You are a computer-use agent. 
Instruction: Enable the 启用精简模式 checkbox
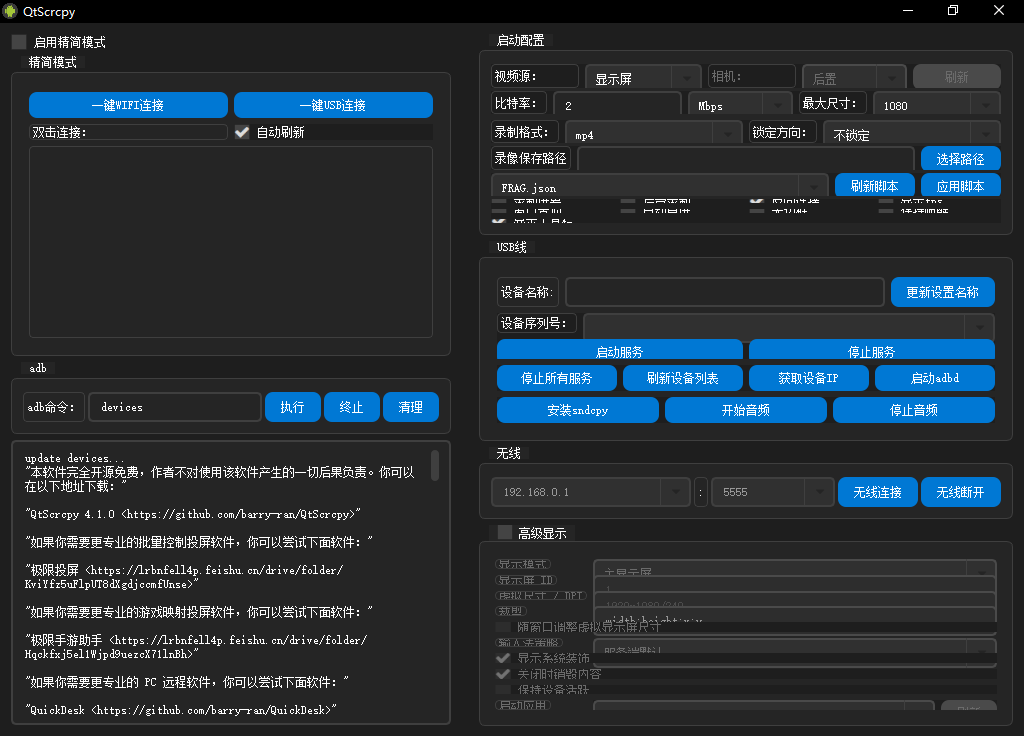(19, 42)
